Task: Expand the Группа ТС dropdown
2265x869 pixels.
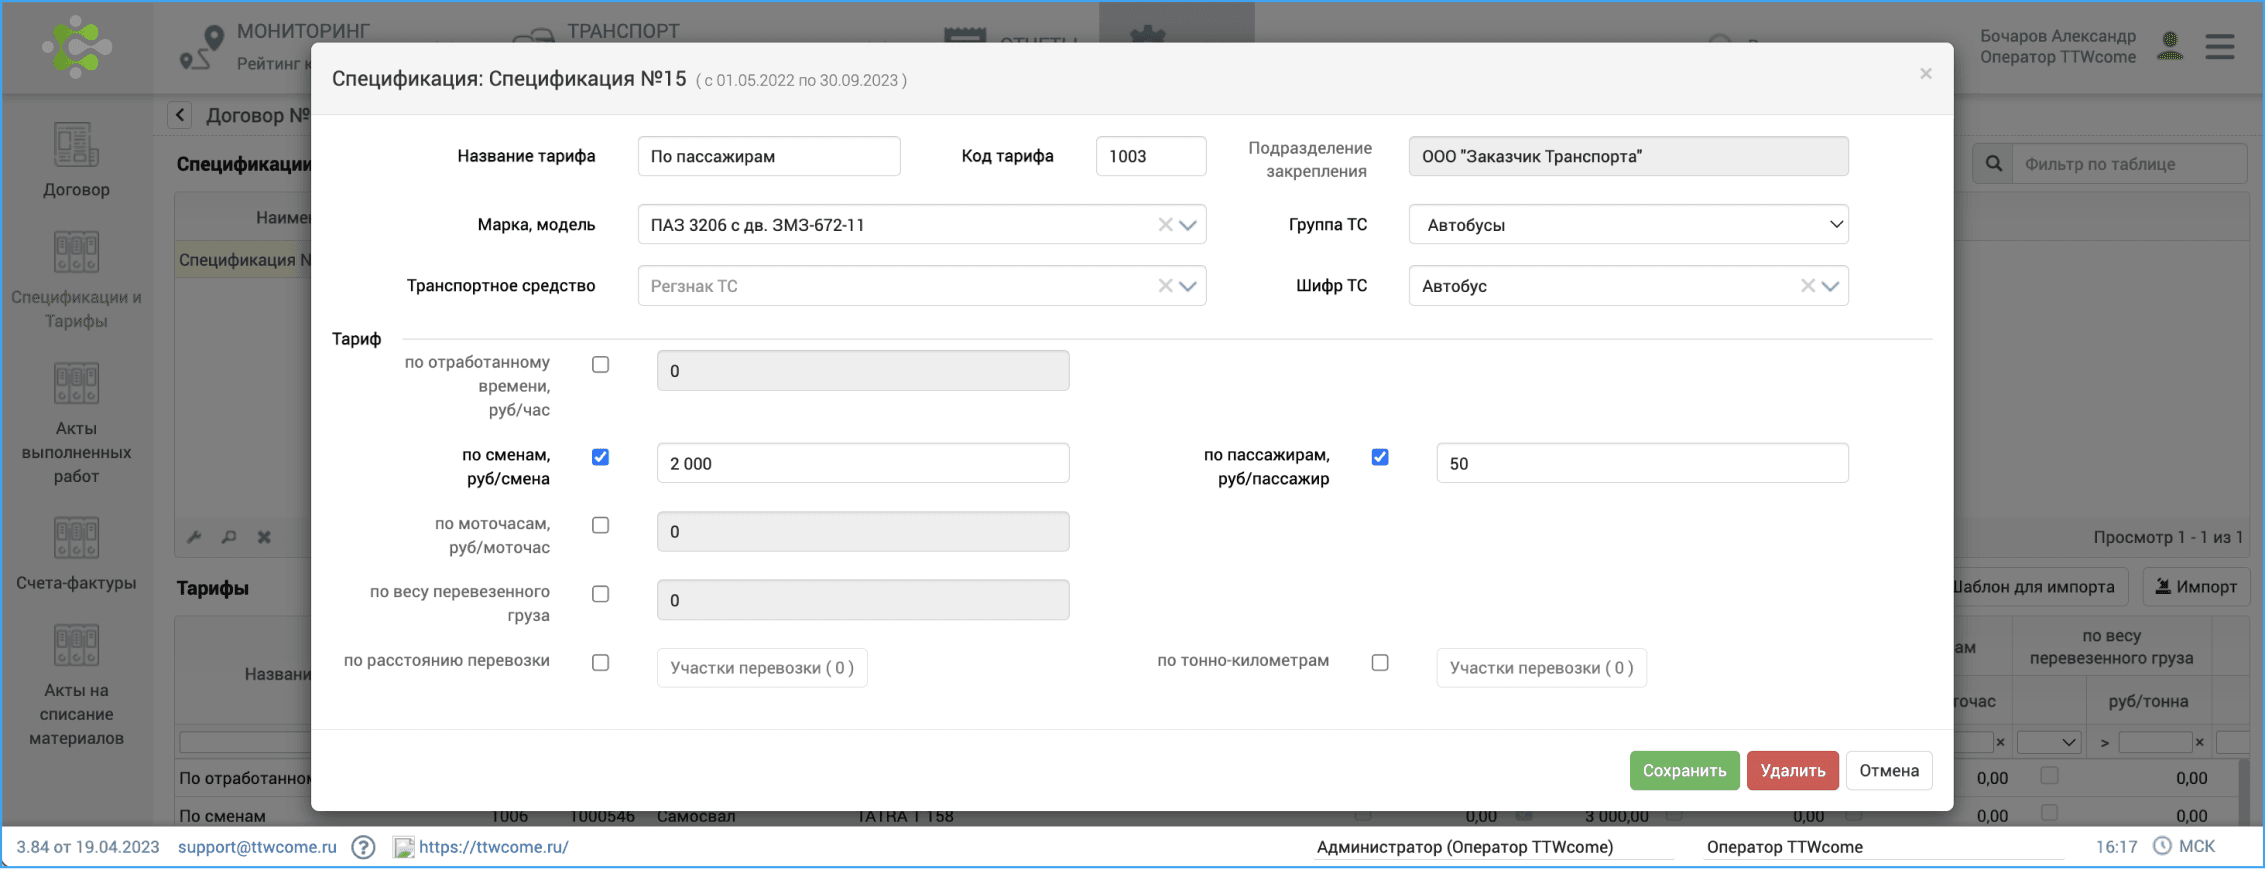Action: coord(1835,225)
